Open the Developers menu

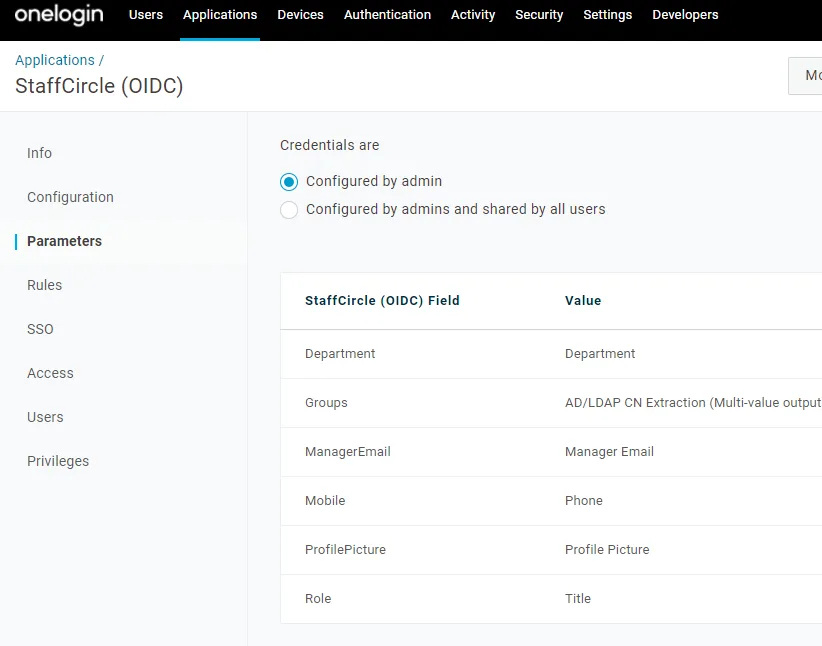pos(685,15)
